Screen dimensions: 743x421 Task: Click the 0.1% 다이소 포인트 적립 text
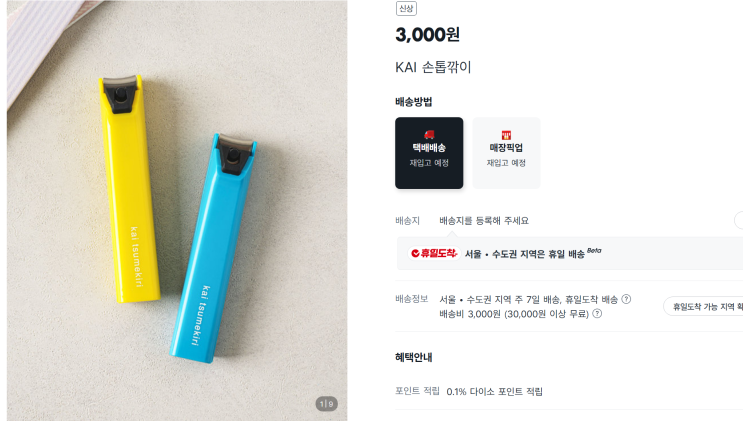[494, 392]
